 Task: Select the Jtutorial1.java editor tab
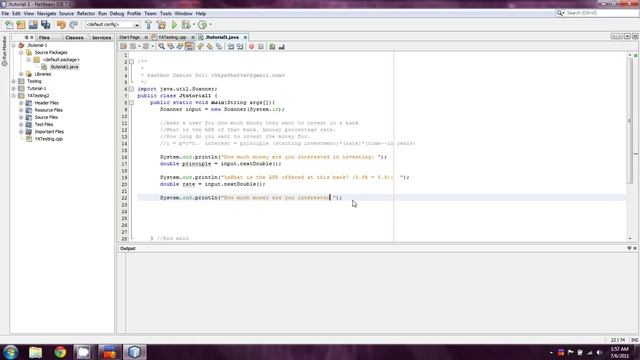(222, 37)
